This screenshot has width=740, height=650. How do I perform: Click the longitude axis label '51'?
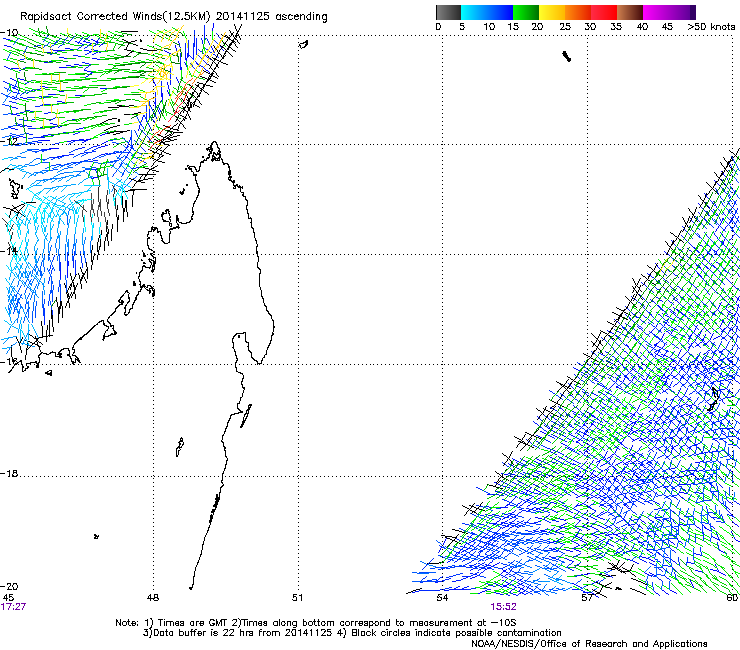297,598
